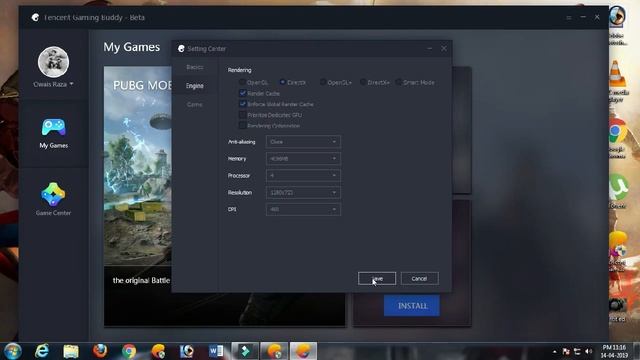The height and width of the screenshot is (360, 640).
Task: Show hidden system tray icons
Action: [x=554, y=351]
